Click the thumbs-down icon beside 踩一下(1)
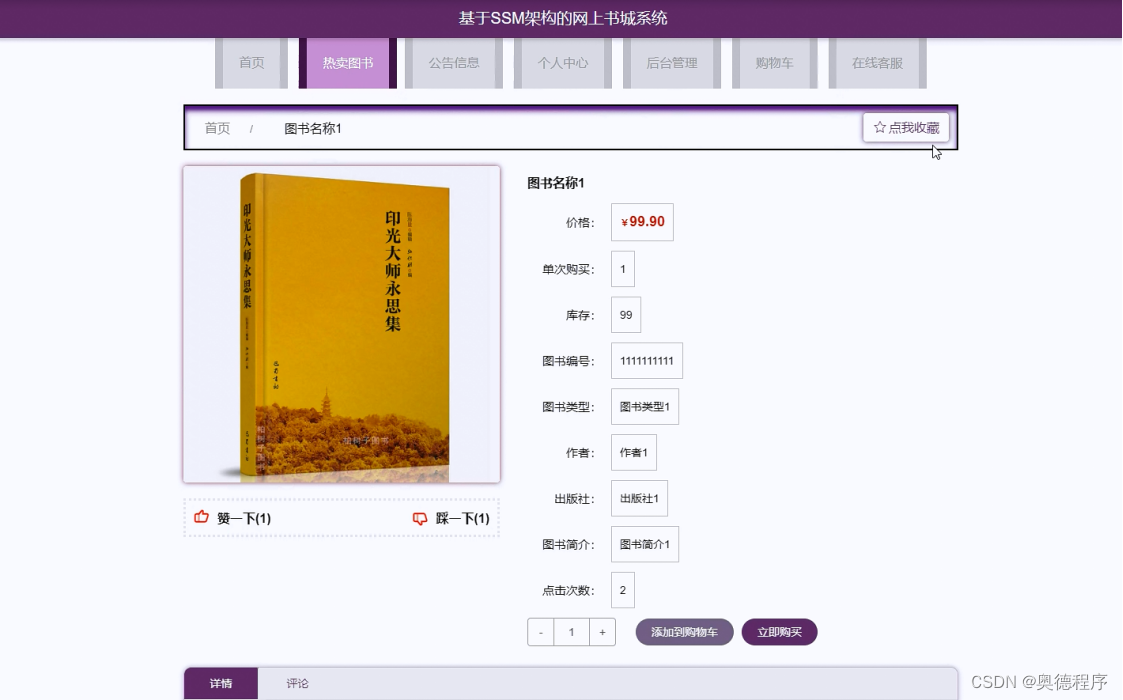The height and width of the screenshot is (700, 1123). (421, 517)
